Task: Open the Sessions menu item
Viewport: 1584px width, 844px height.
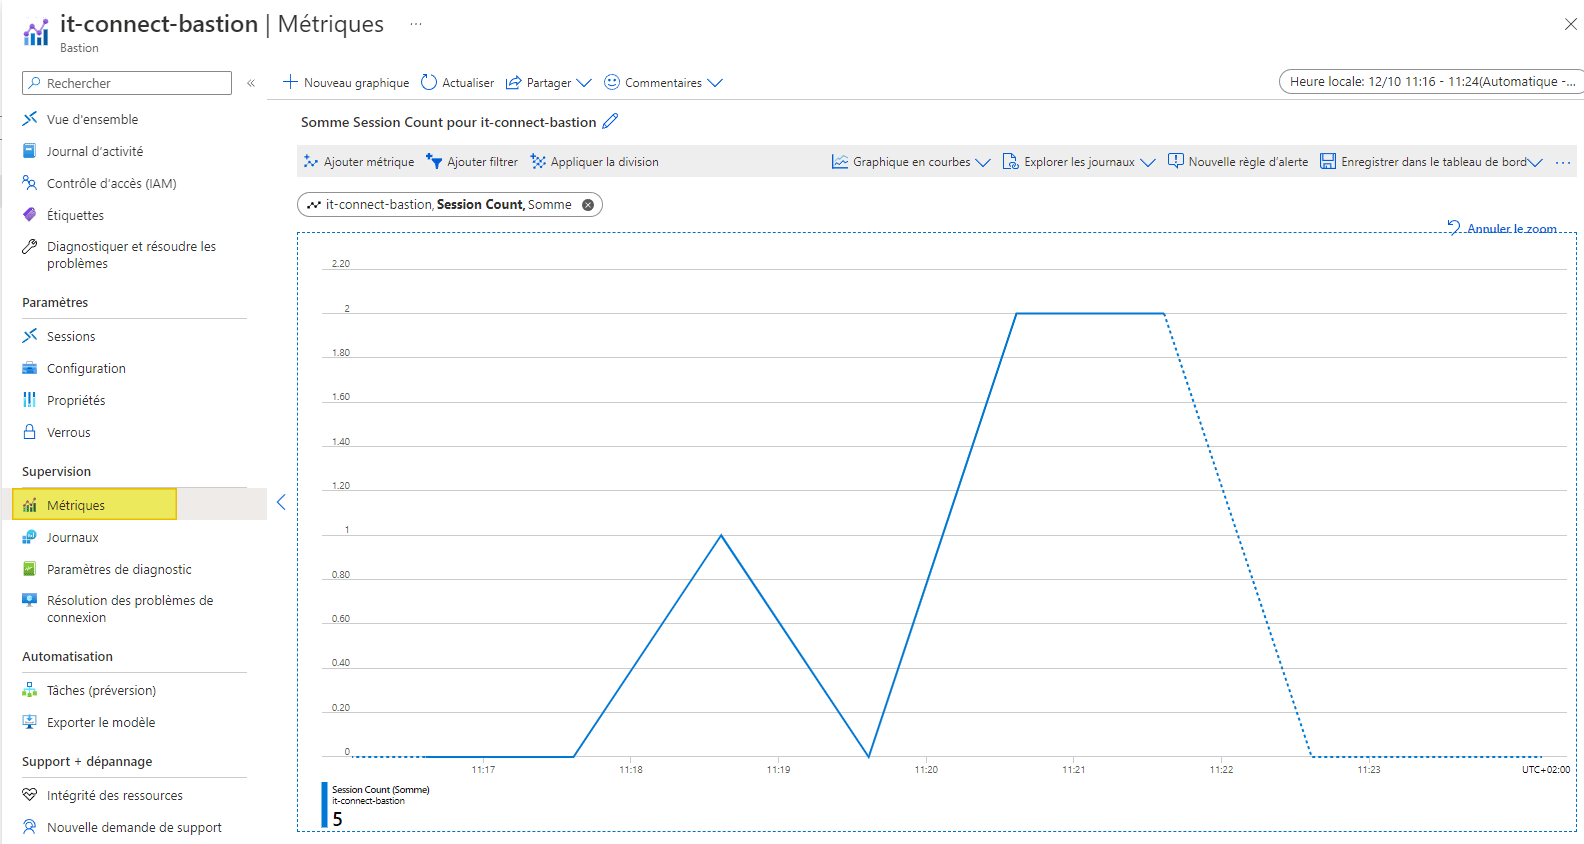Action: pyautogui.click(x=71, y=337)
